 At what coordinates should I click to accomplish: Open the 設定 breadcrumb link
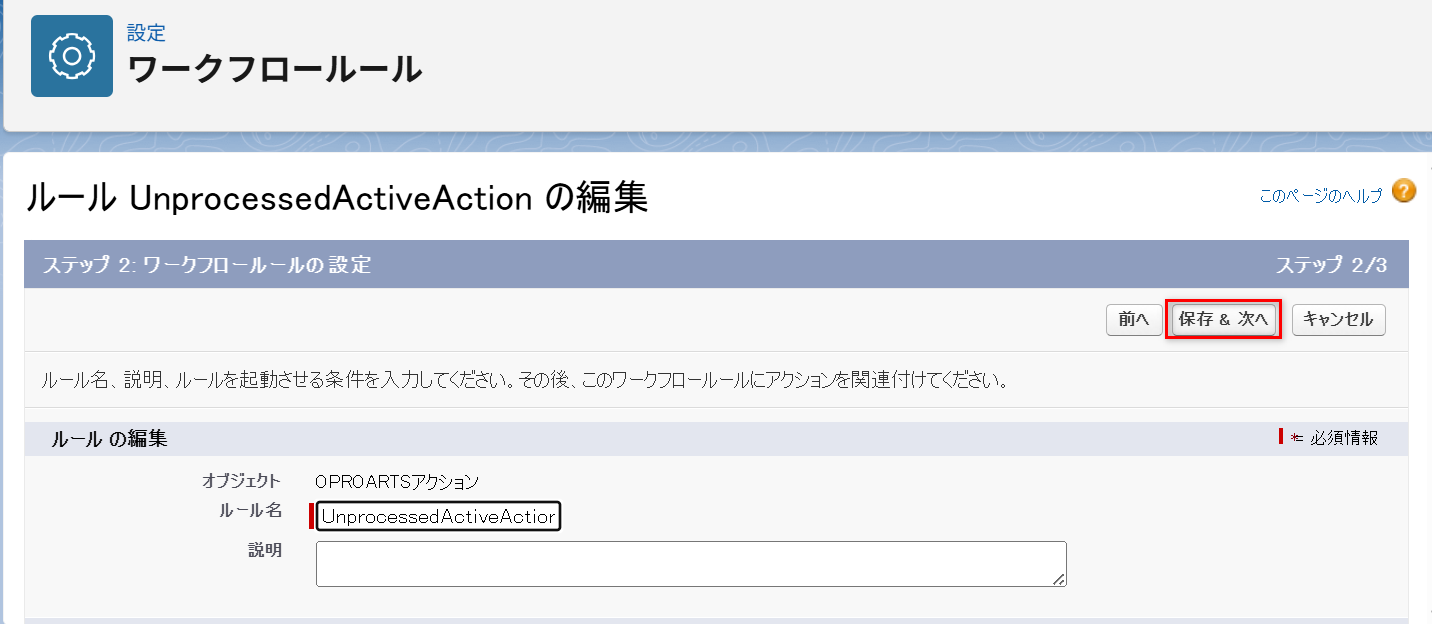(x=146, y=32)
